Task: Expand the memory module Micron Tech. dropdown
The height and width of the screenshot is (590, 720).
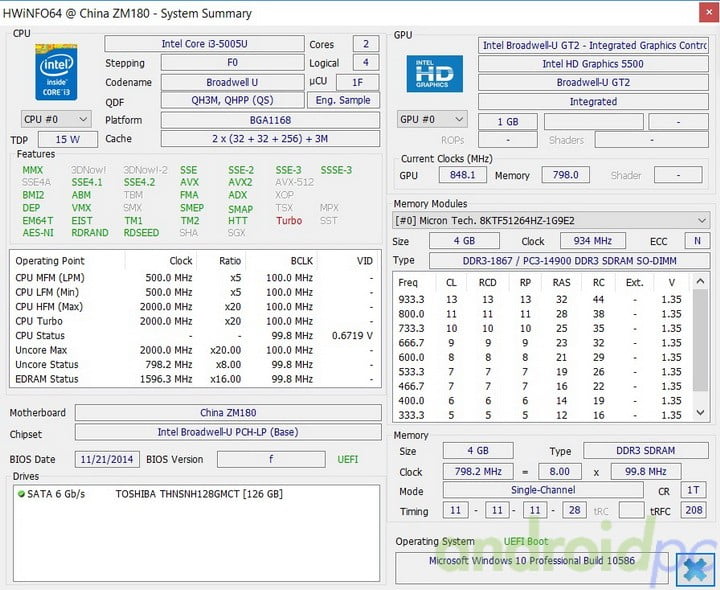Action: (551, 220)
